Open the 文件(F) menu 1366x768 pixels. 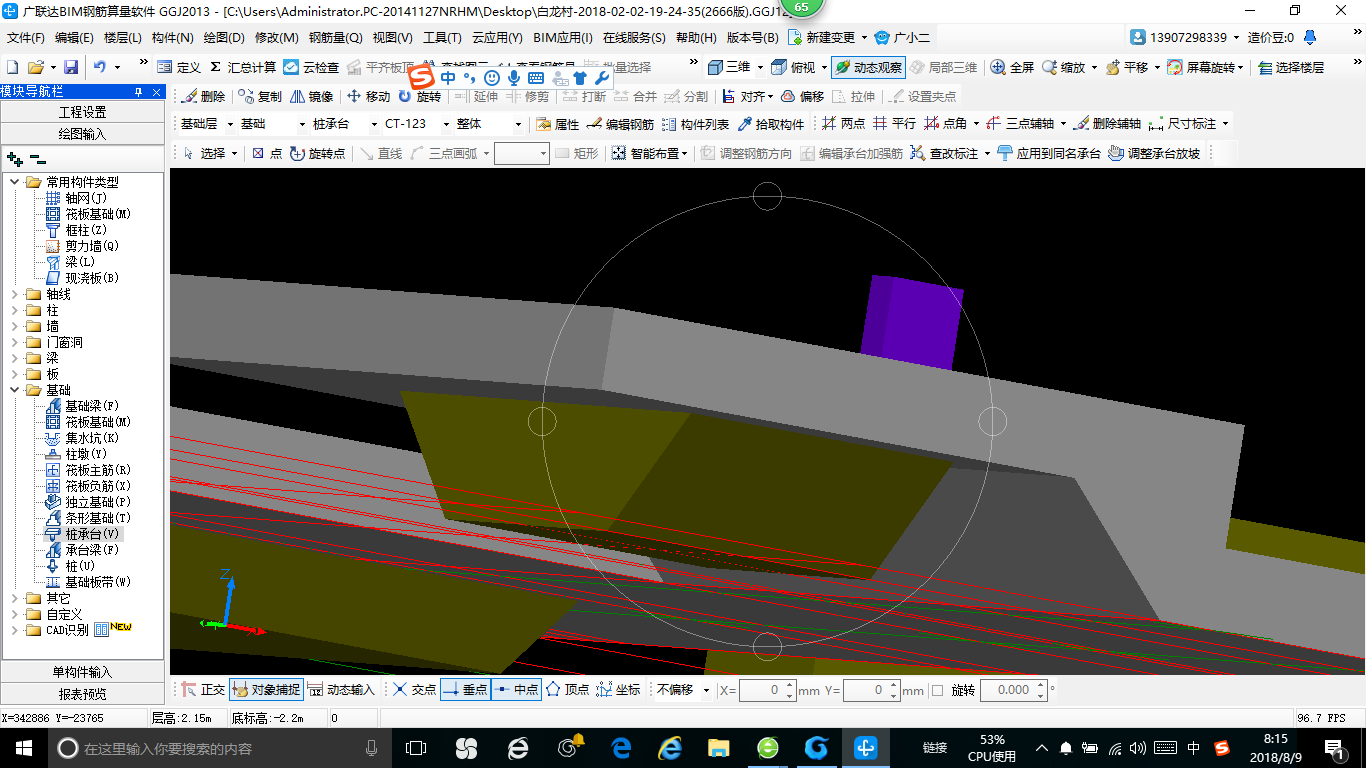click(x=25, y=38)
